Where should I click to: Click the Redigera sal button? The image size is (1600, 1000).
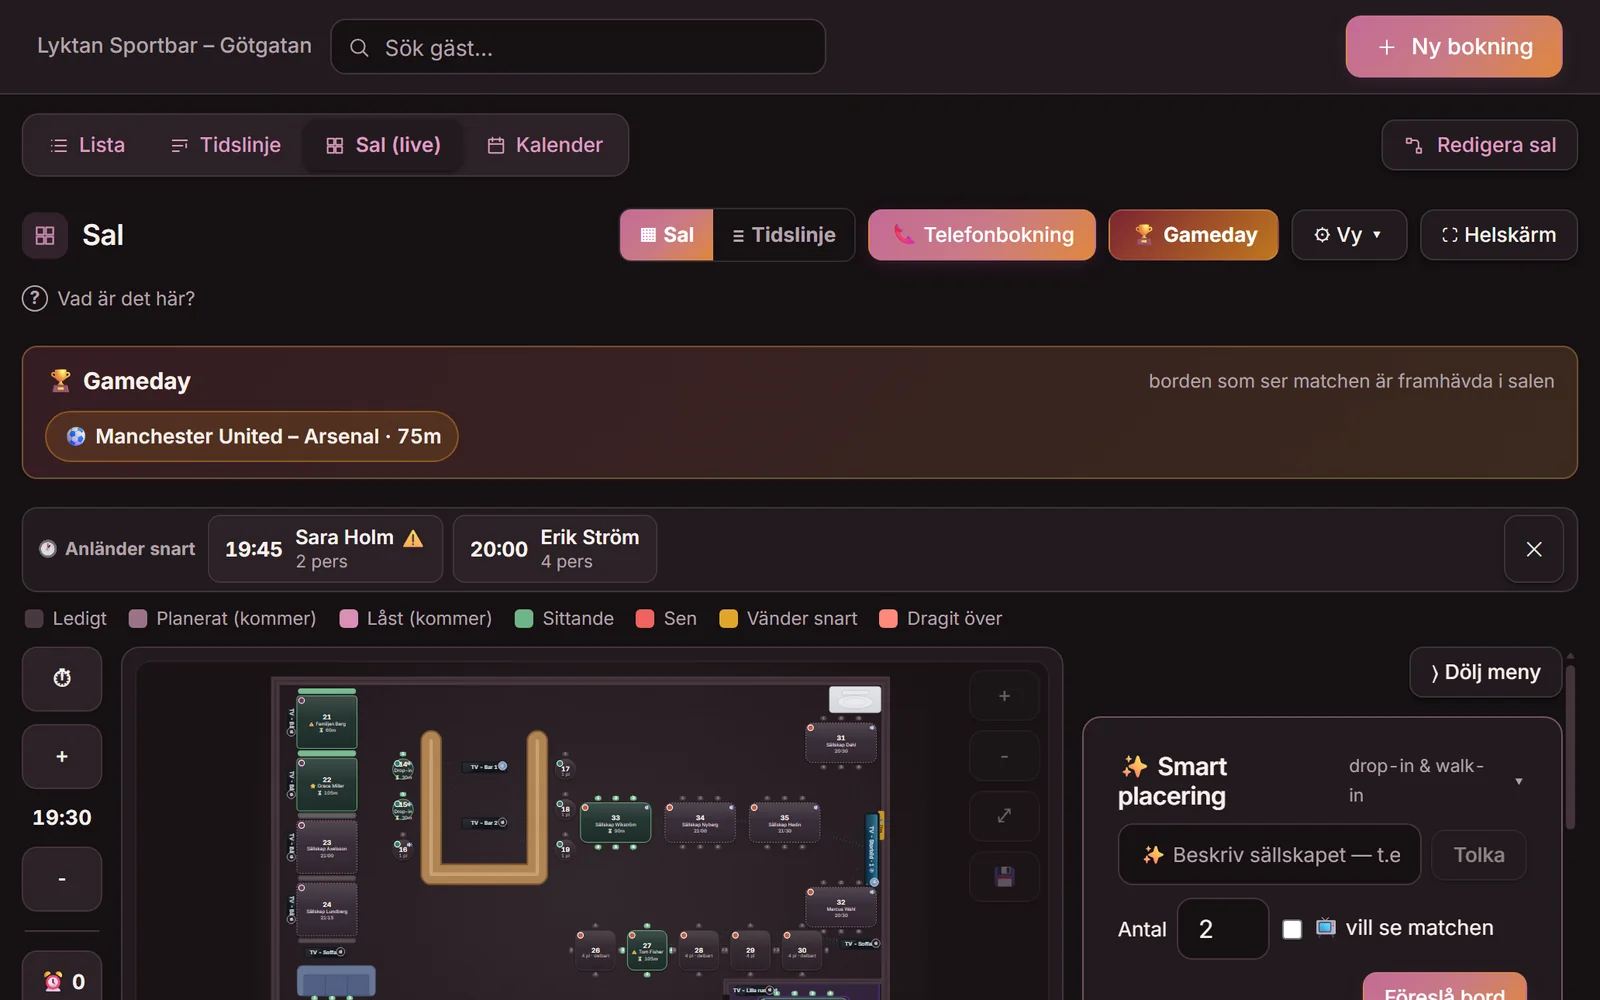1480,145
